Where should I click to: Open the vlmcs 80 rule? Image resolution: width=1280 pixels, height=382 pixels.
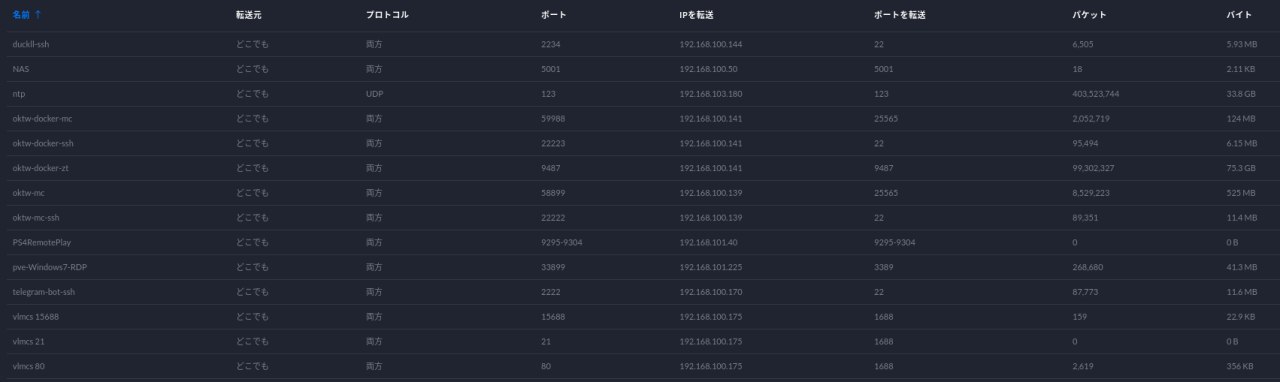640,366
